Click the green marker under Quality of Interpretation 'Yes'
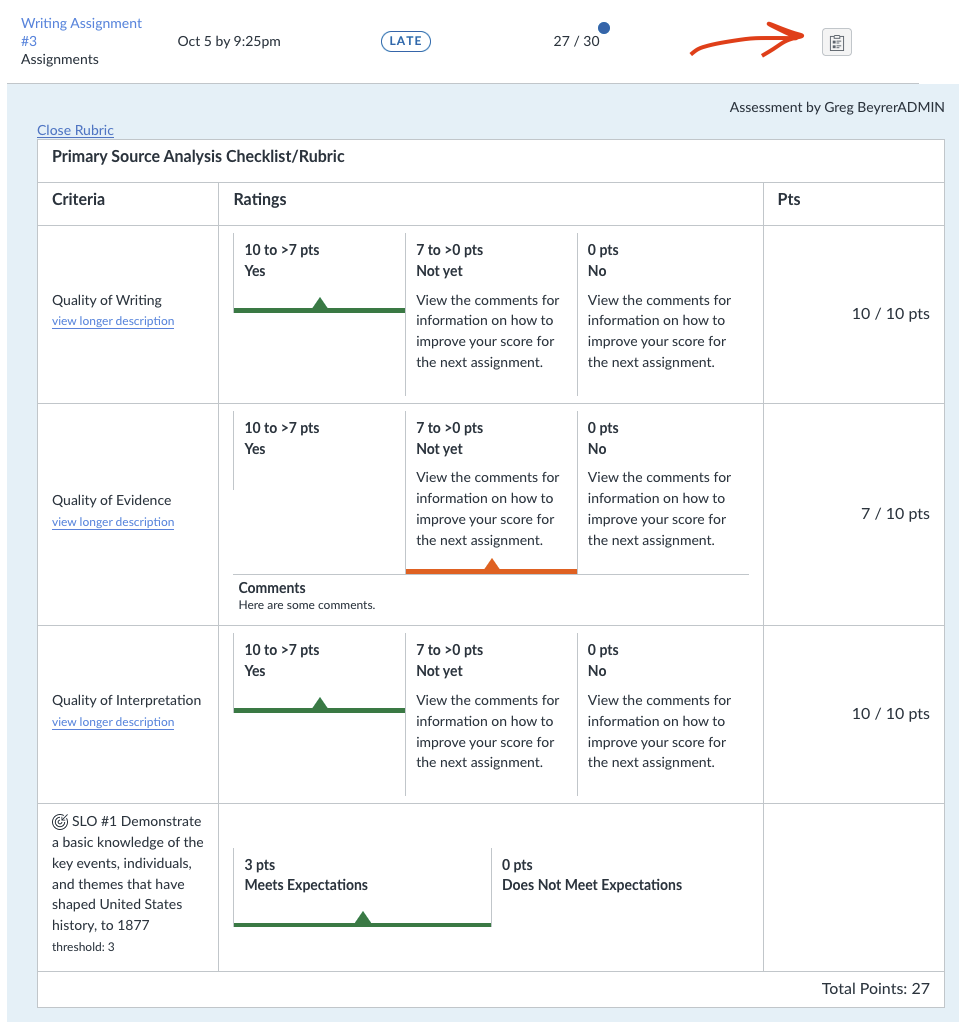 319,705
